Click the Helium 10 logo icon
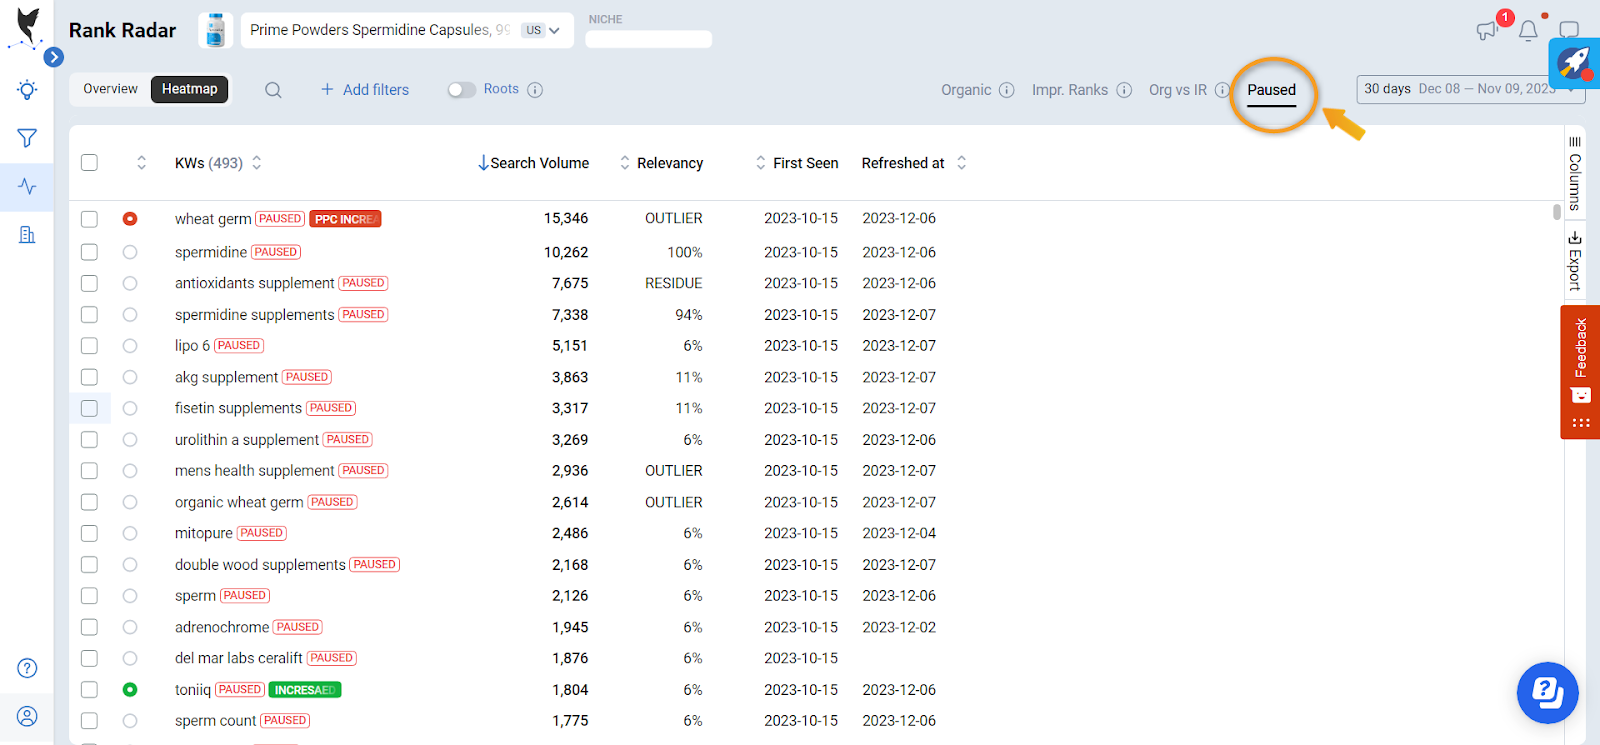The image size is (1600, 745). click(x=27, y=27)
